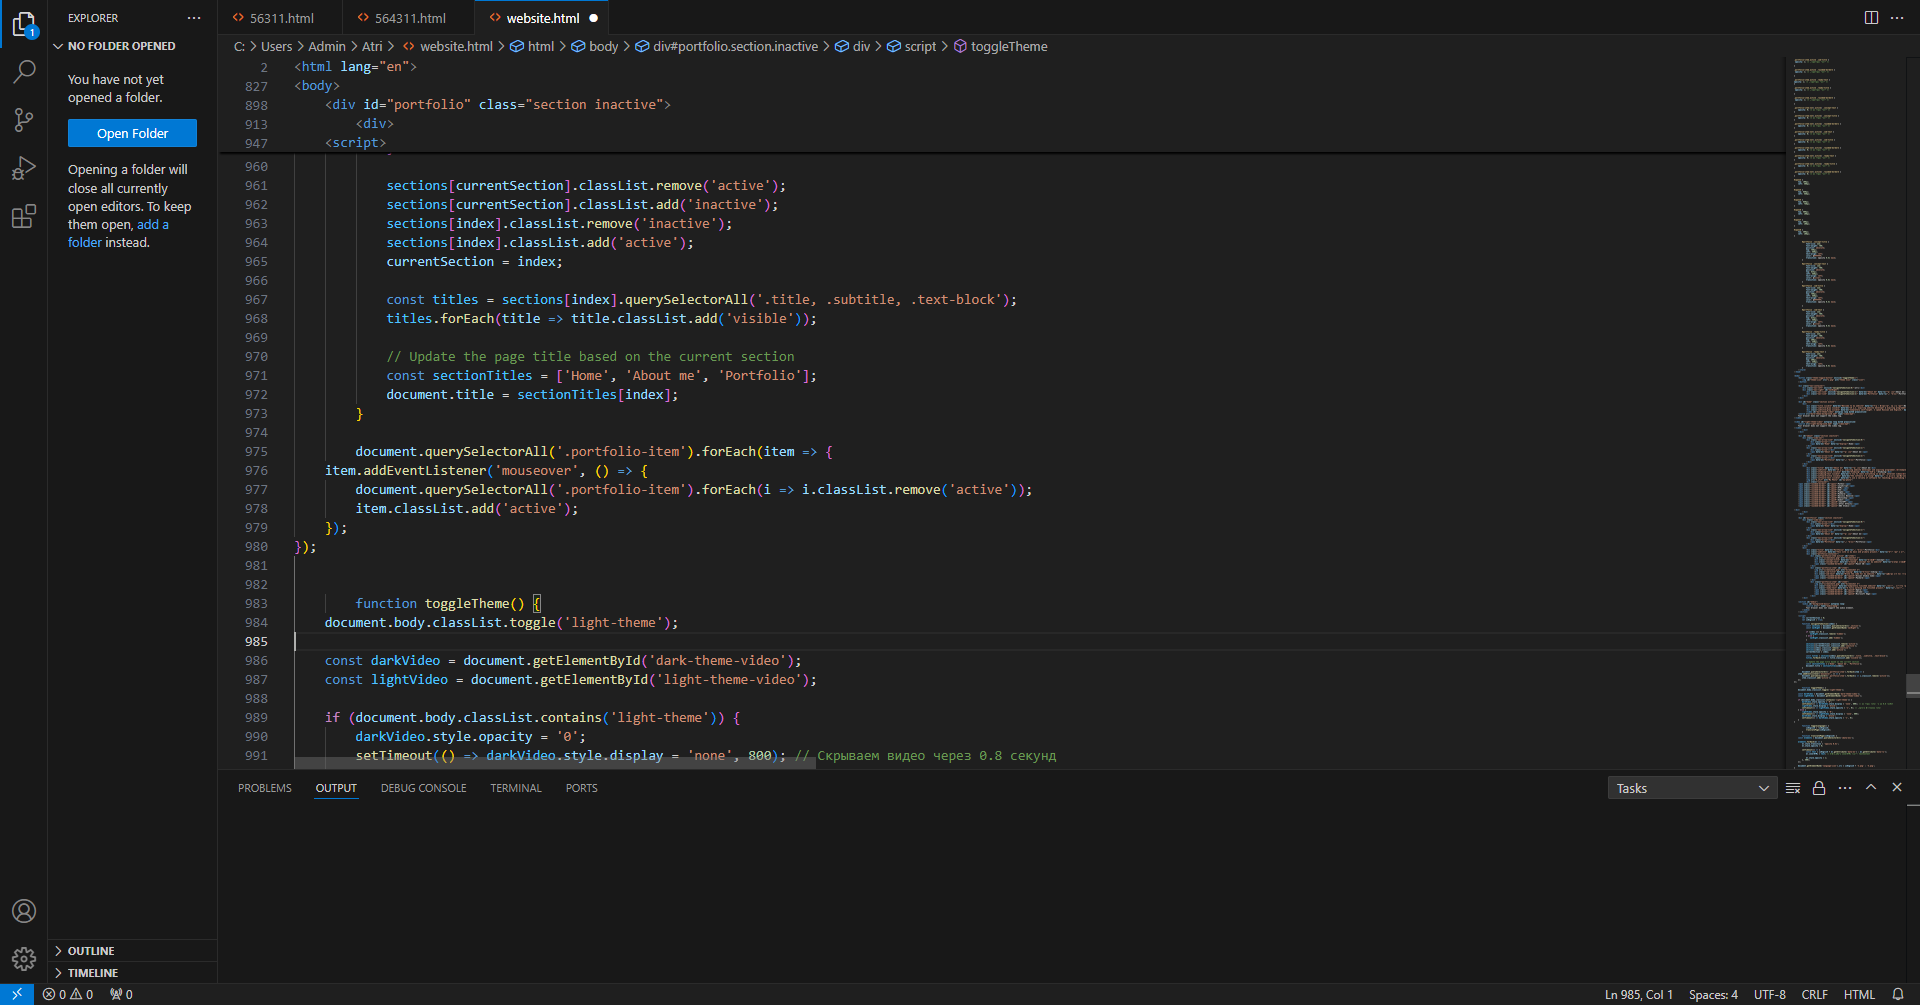This screenshot has width=1920, height=1005.
Task: Open the Tasks output channel dropdown
Action: tap(1692, 788)
